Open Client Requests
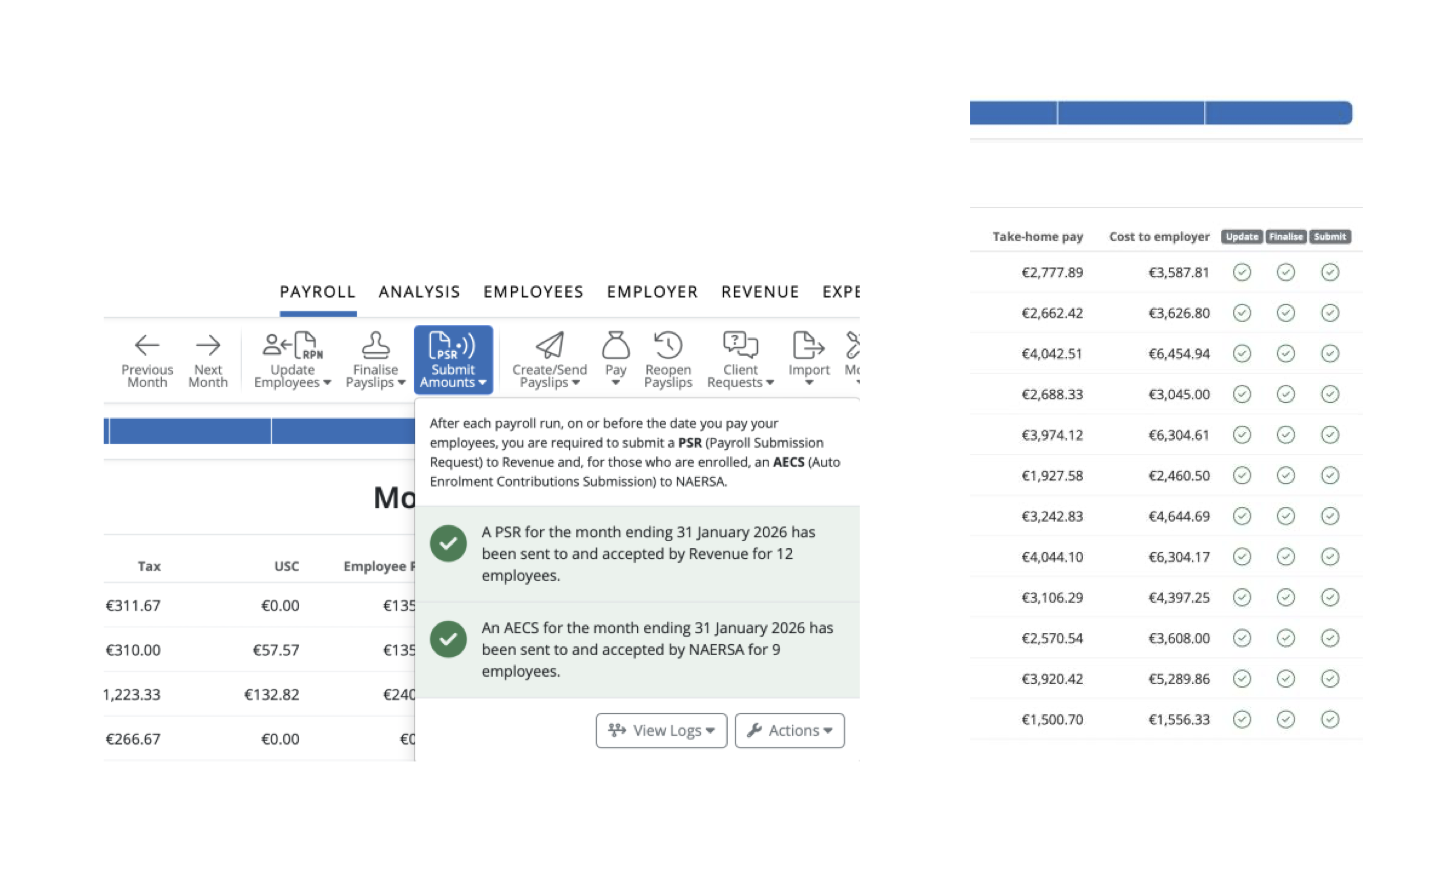The height and width of the screenshot is (886, 1436). point(740,360)
